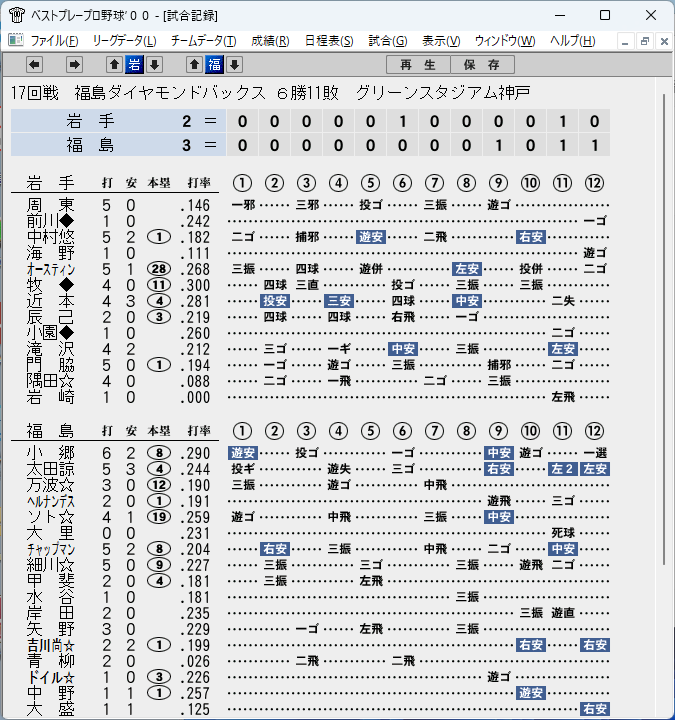Click inning ⑫ header in 岩手 table
Image resolution: width=675 pixels, height=720 pixels.
(594, 183)
